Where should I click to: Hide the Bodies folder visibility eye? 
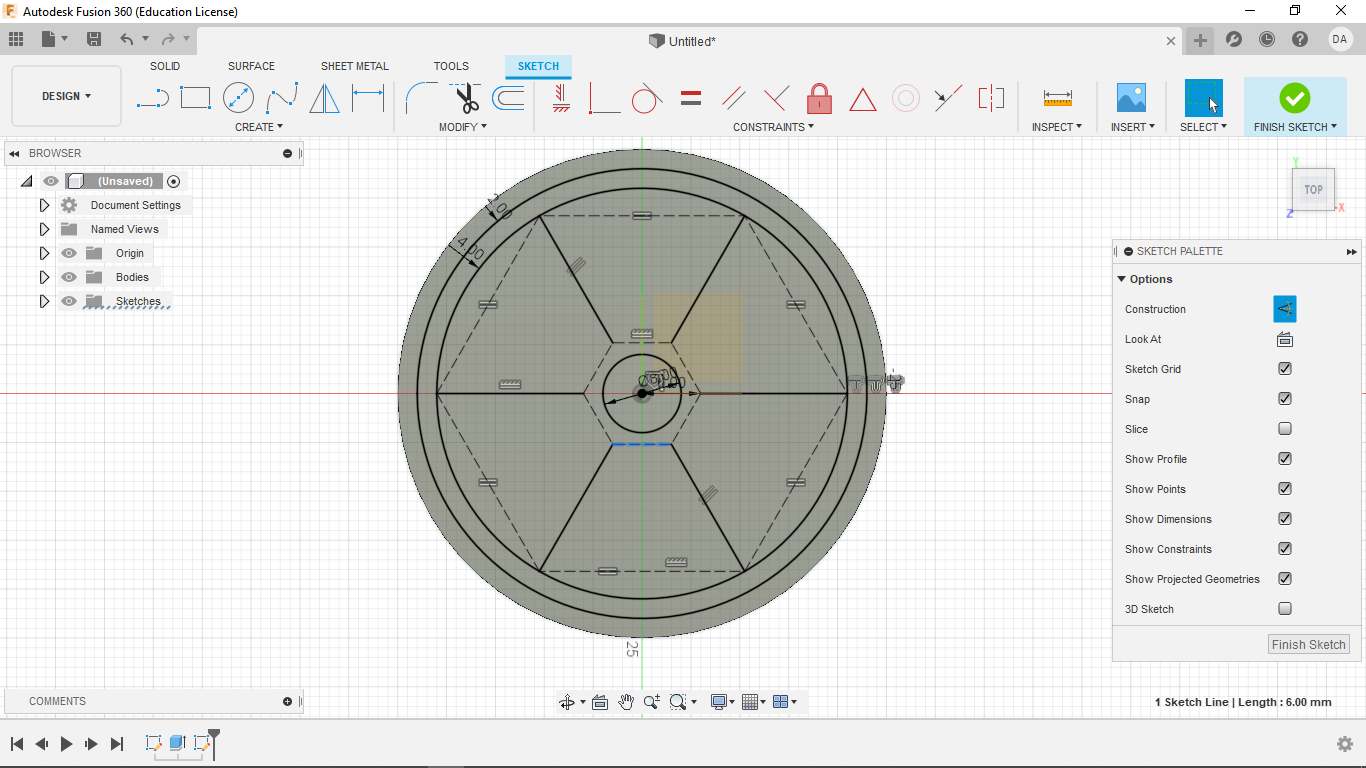pyautogui.click(x=69, y=277)
